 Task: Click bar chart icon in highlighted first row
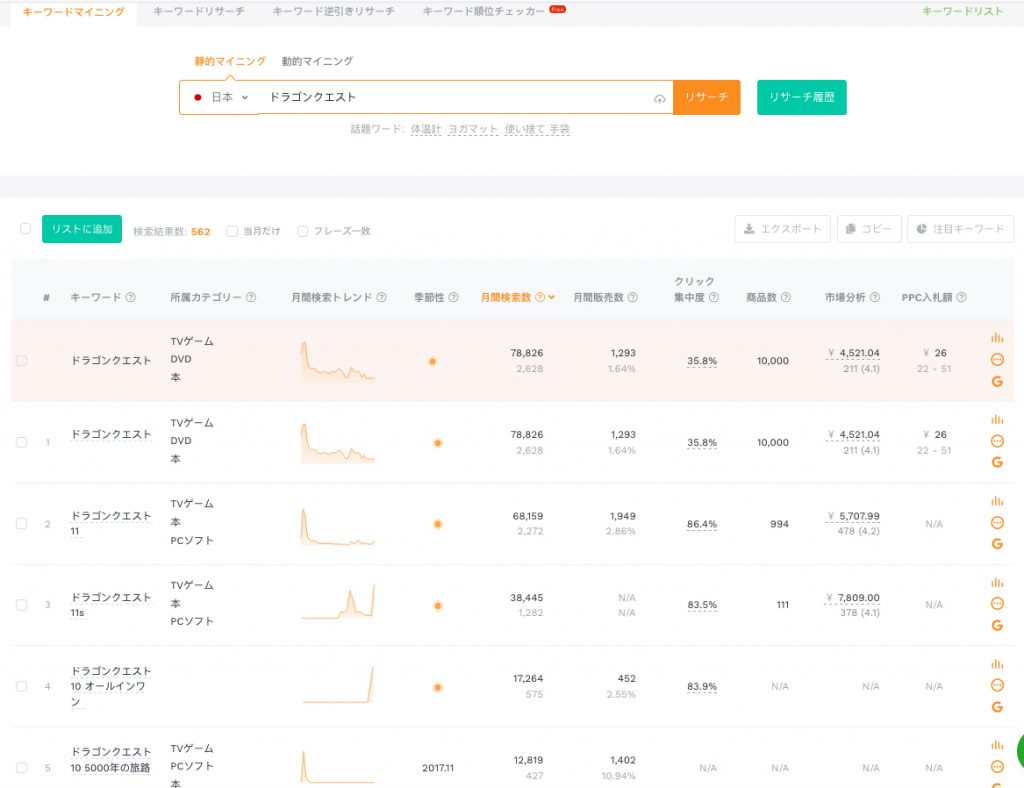pyautogui.click(x=996, y=338)
